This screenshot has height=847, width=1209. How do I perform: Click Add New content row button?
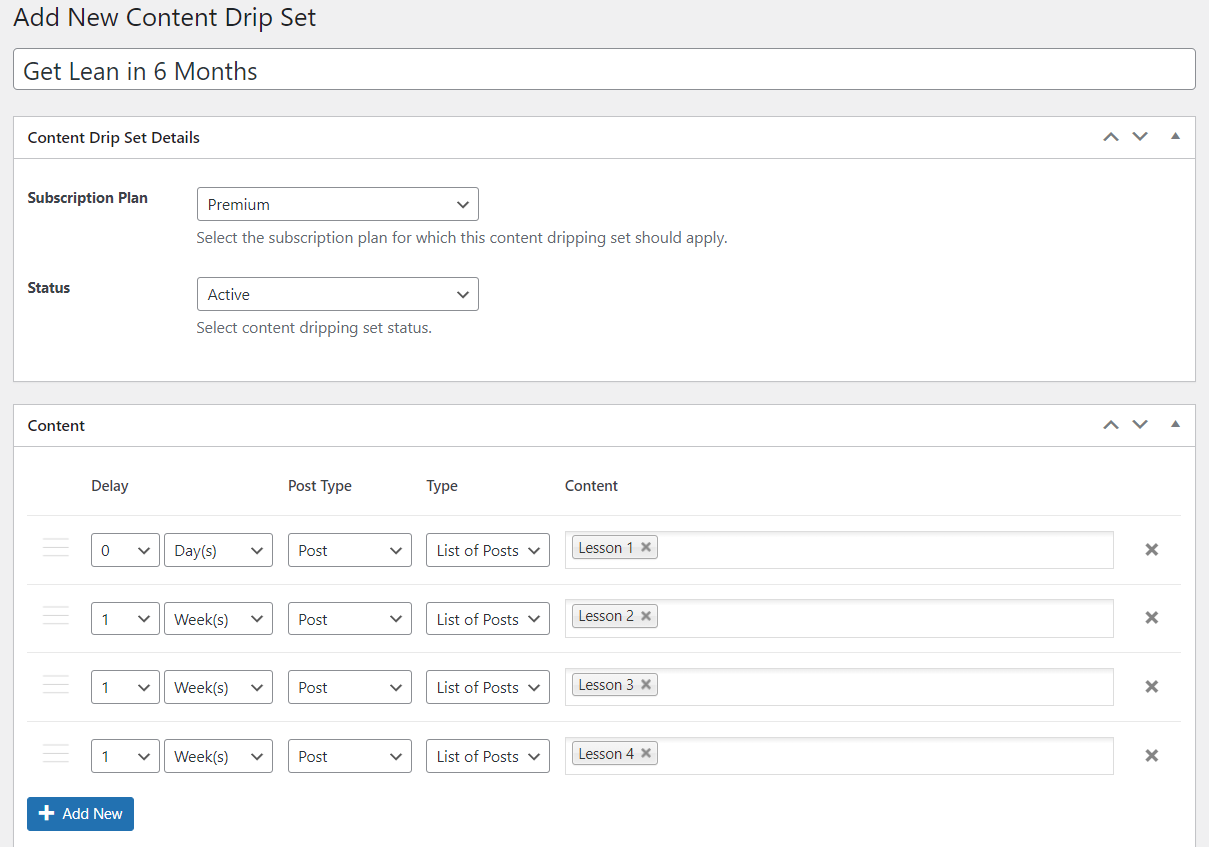tap(80, 814)
